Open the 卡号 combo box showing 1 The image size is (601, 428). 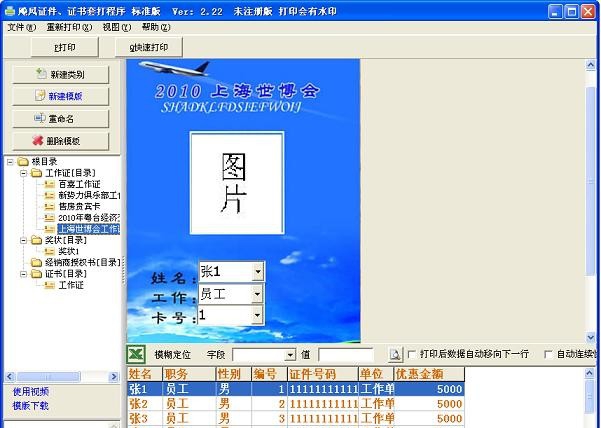[x=257, y=315]
